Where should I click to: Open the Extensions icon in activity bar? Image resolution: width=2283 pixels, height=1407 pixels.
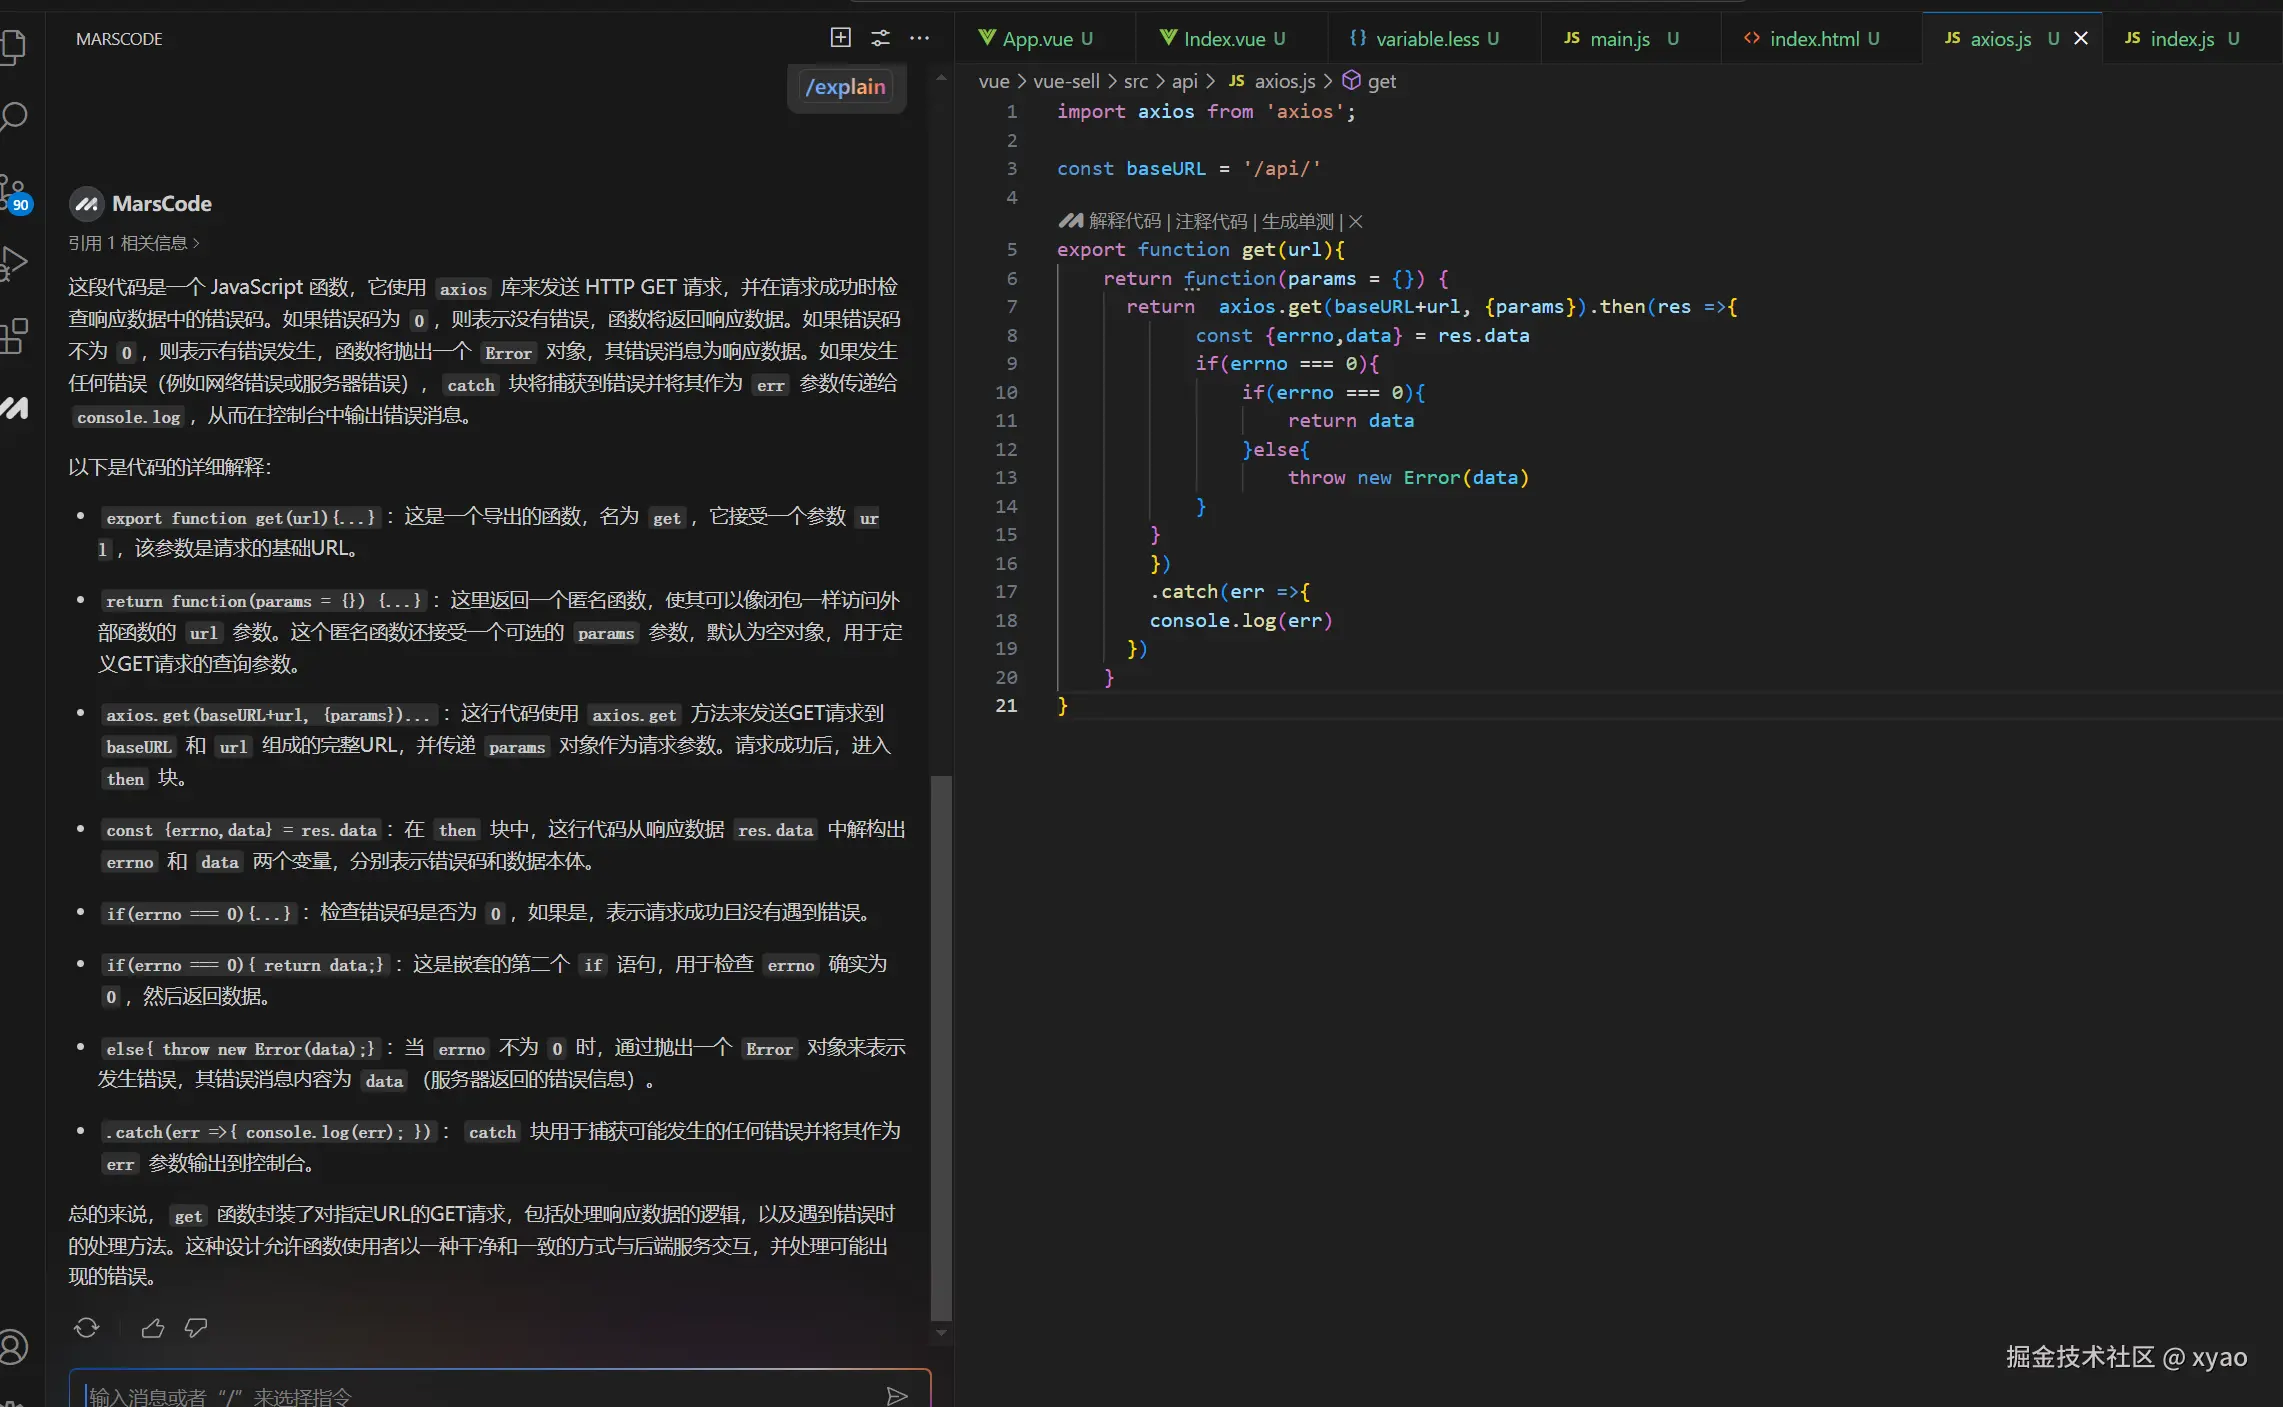(14, 336)
